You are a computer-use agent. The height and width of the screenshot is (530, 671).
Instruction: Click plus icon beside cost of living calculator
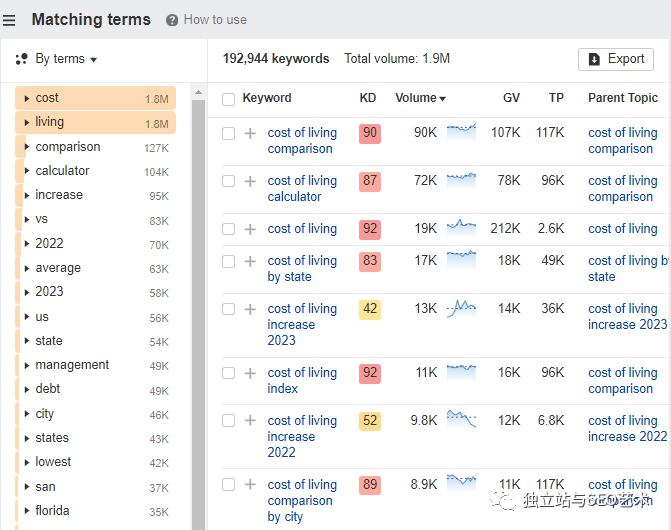[250, 181]
